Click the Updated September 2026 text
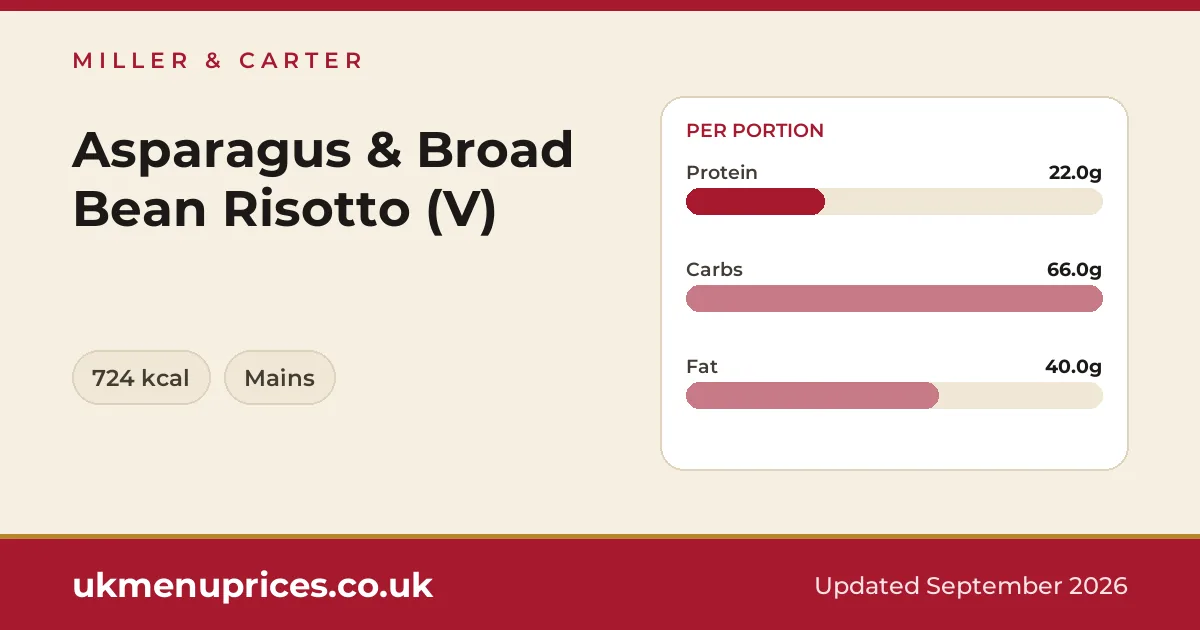This screenshot has width=1200, height=630. (x=971, y=586)
